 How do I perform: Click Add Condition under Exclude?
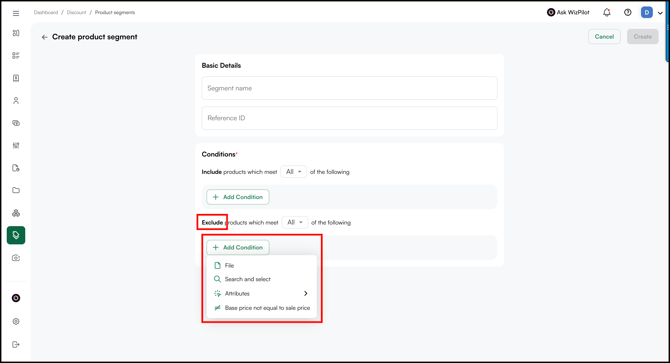pyautogui.click(x=238, y=247)
